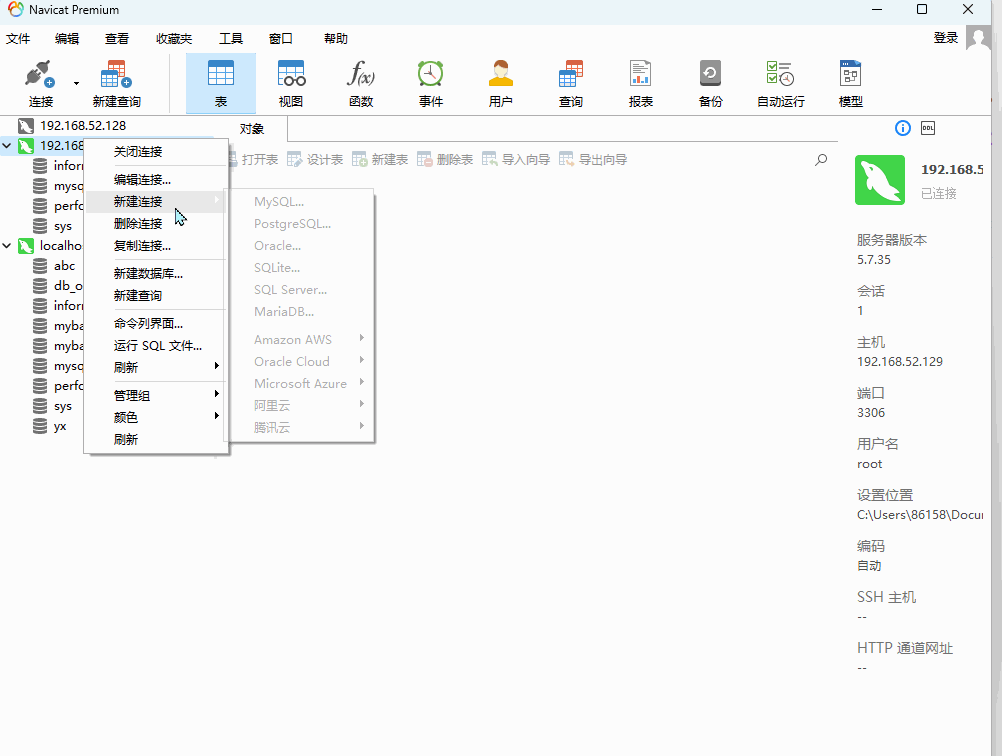
Task: Click the 设计表 button
Action: point(315,160)
